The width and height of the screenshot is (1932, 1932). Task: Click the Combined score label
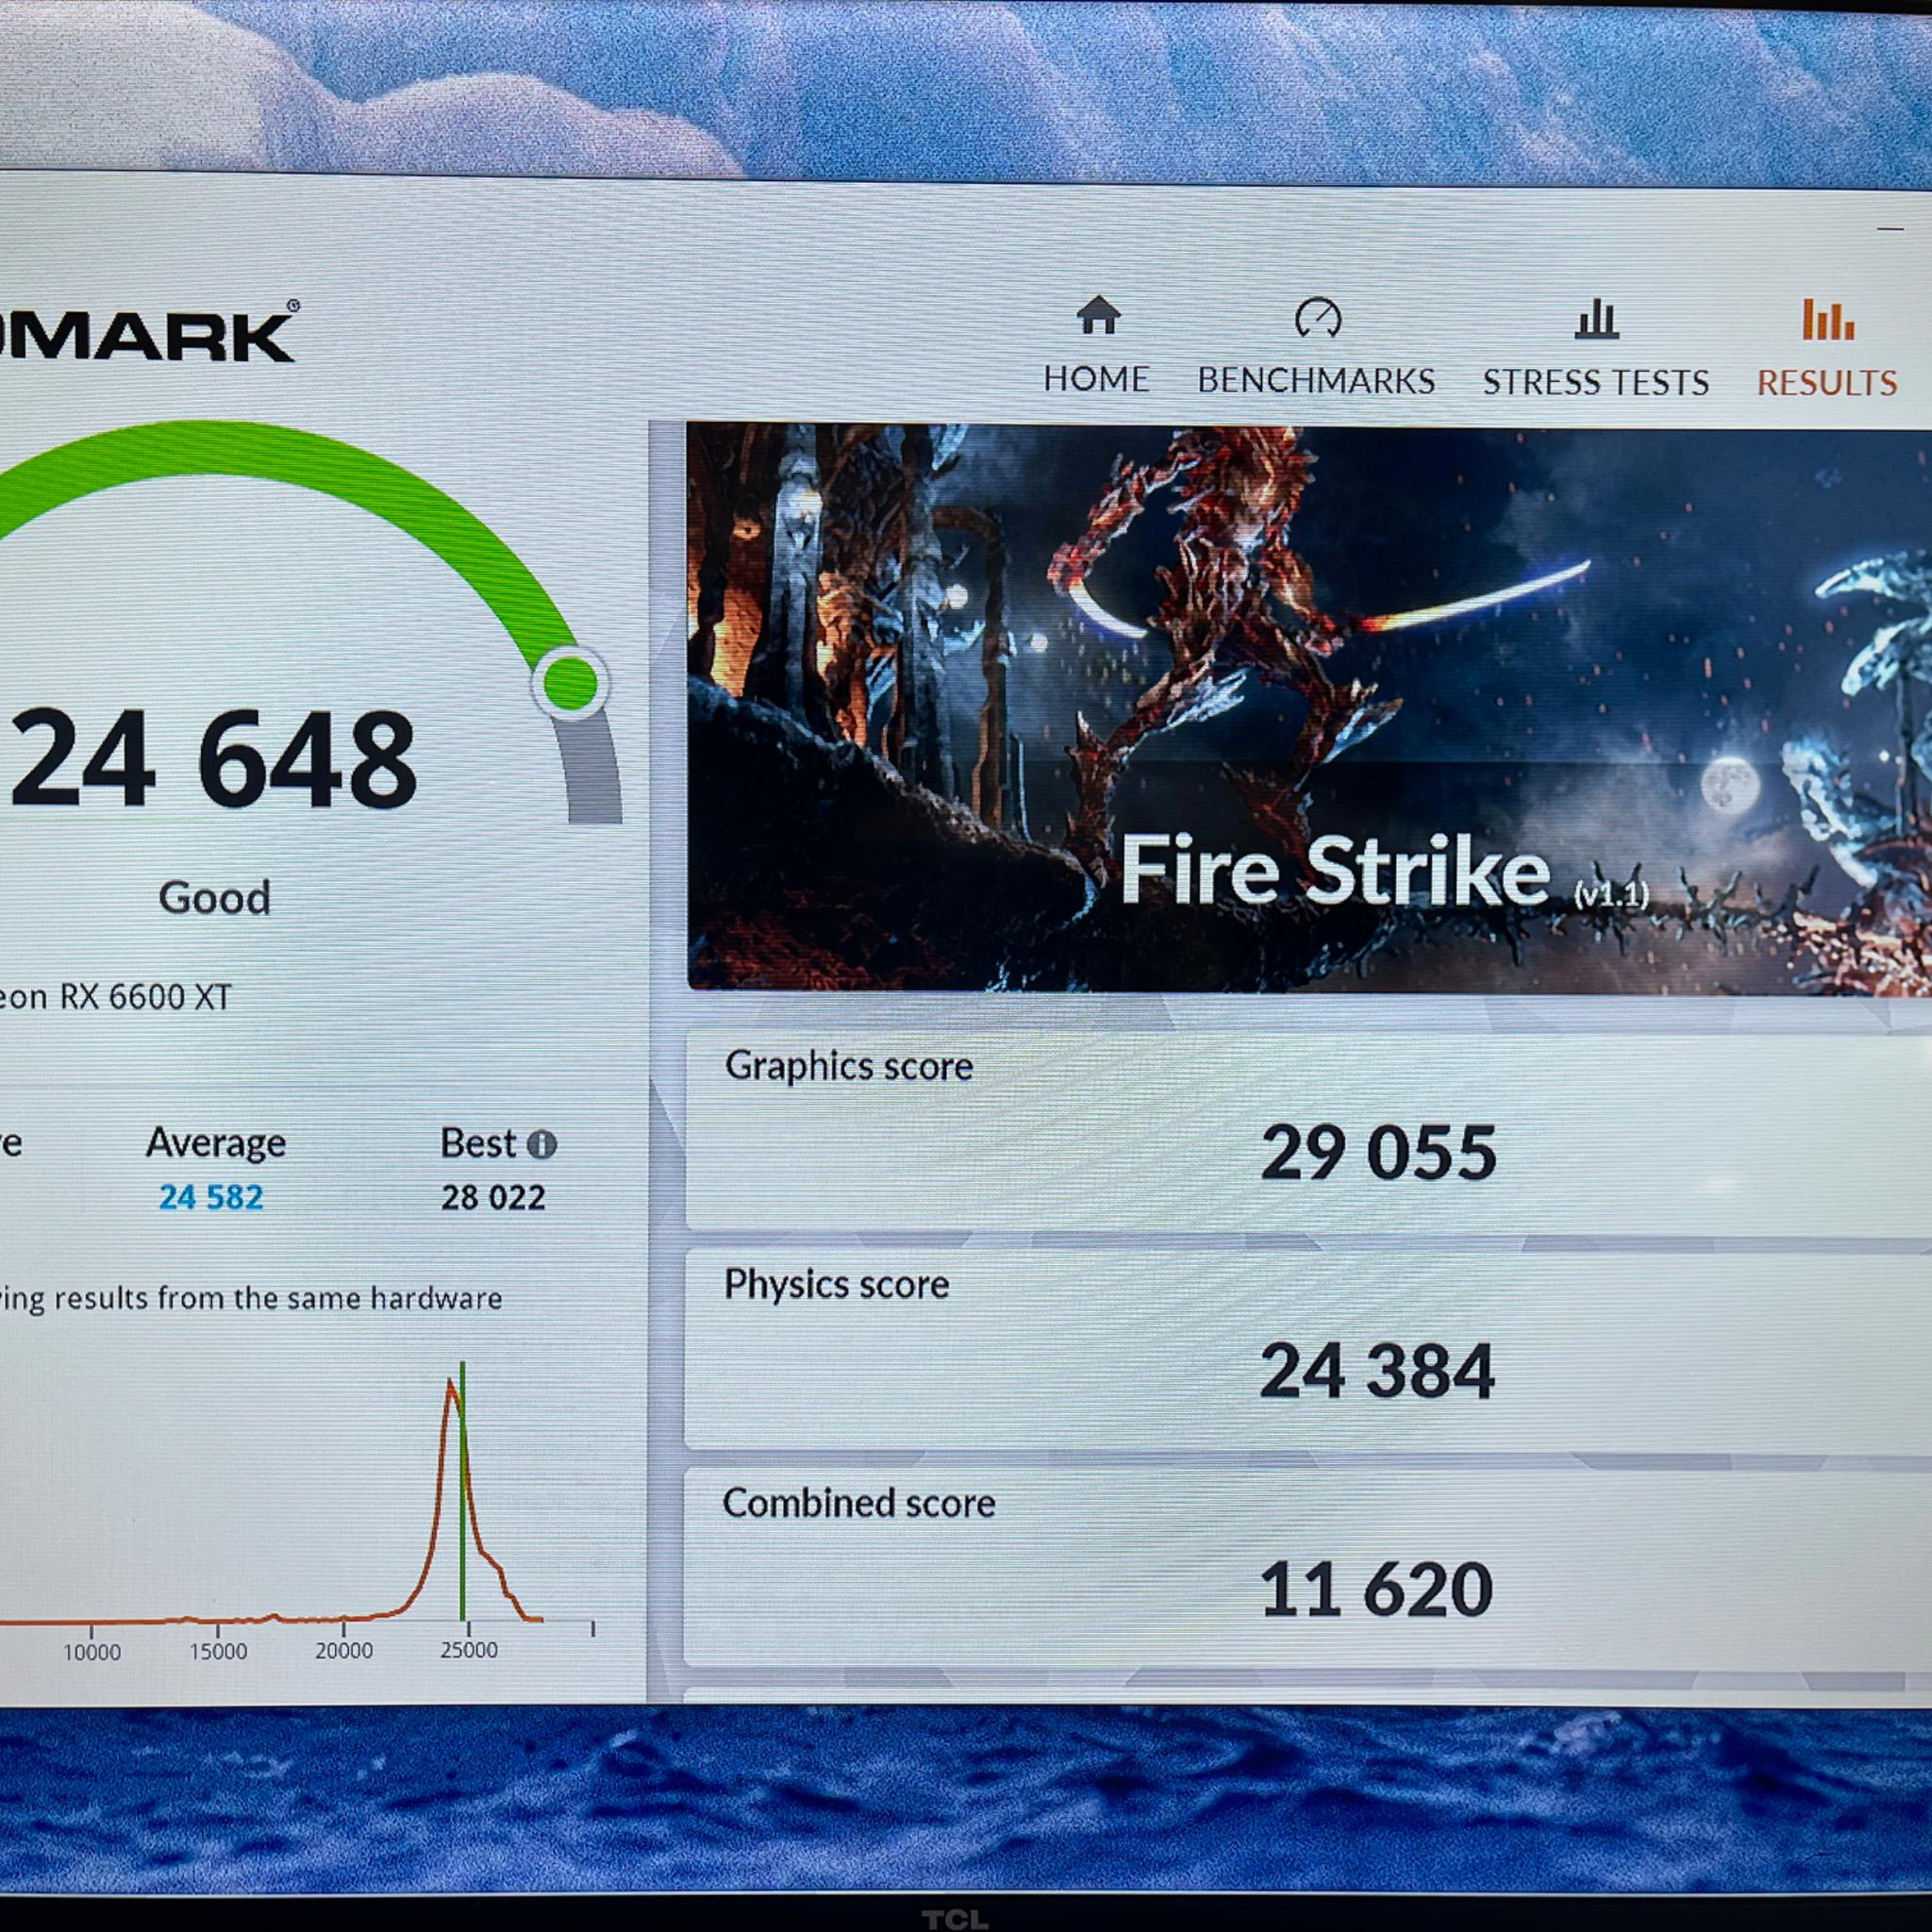858,1503
